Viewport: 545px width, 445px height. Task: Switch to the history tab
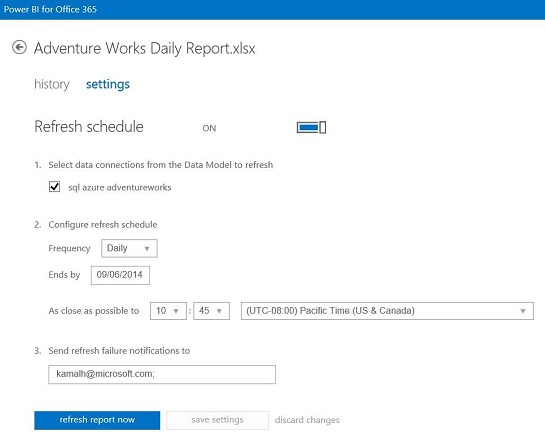click(x=52, y=84)
